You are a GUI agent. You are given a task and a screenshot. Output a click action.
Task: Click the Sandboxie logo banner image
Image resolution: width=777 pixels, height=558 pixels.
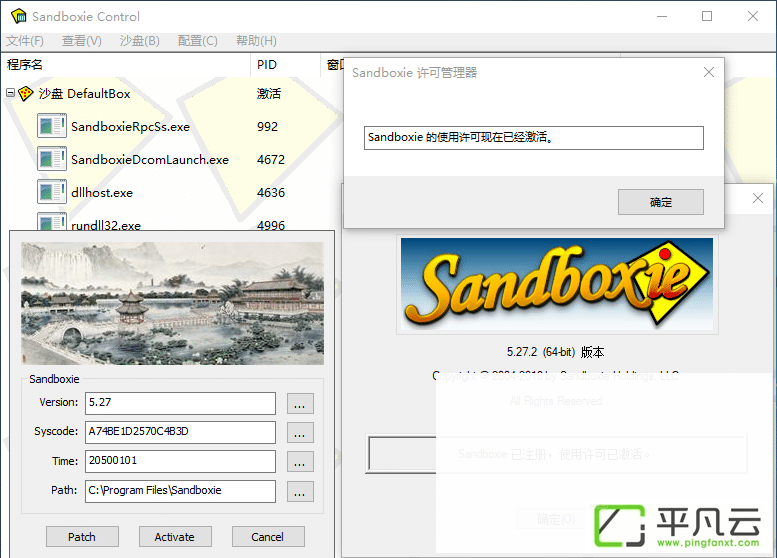click(557, 284)
